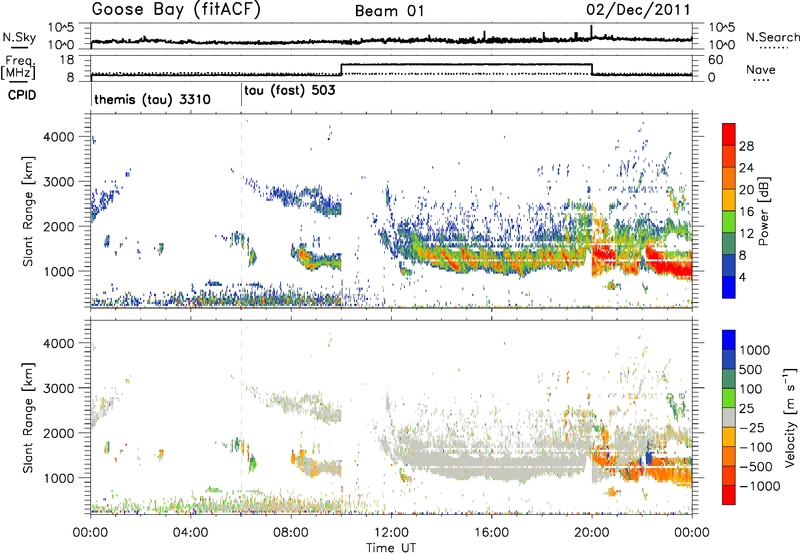Click the '16' power colorbar tick
This screenshot has height=554, width=800.
(x=746, y=212)
